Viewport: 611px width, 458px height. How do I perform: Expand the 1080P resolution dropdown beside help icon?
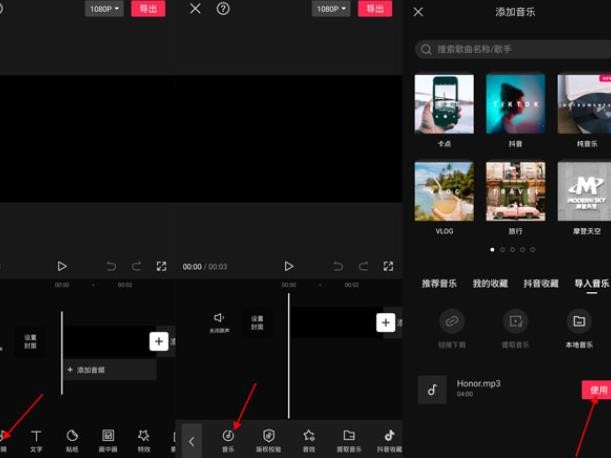(x=332, y=9)
